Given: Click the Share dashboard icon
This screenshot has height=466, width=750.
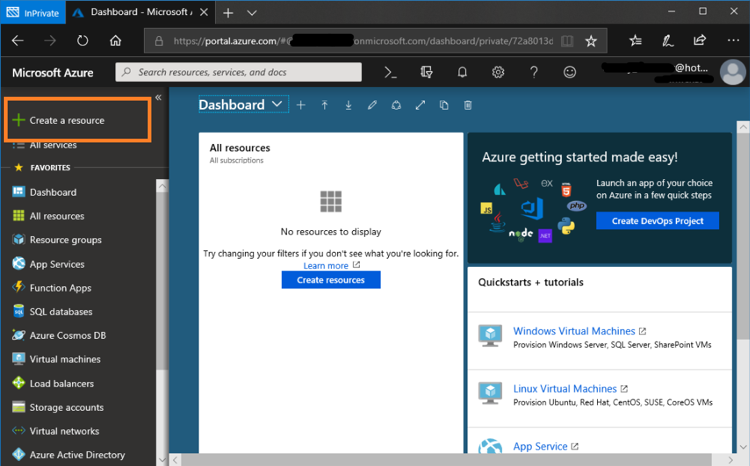Looking at the screenshot, I should coord(396,105).
